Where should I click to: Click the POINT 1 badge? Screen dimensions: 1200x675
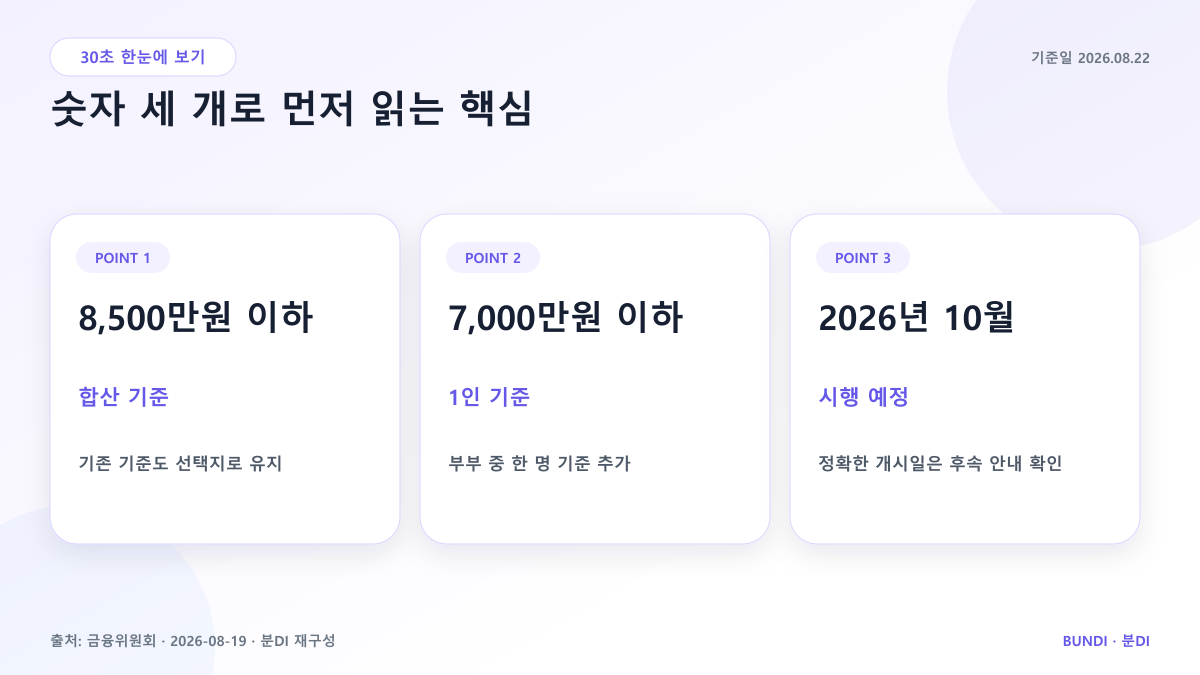[x=123, y=258]
